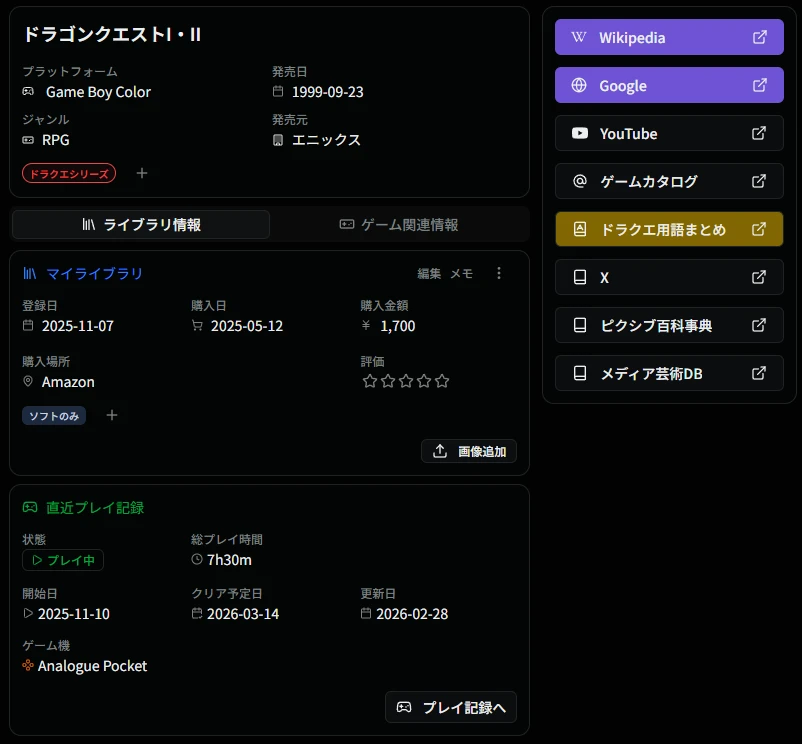Click the YouTube icon in the link list
The height and width of the screenshot is (744, 802).
(578, 133)
